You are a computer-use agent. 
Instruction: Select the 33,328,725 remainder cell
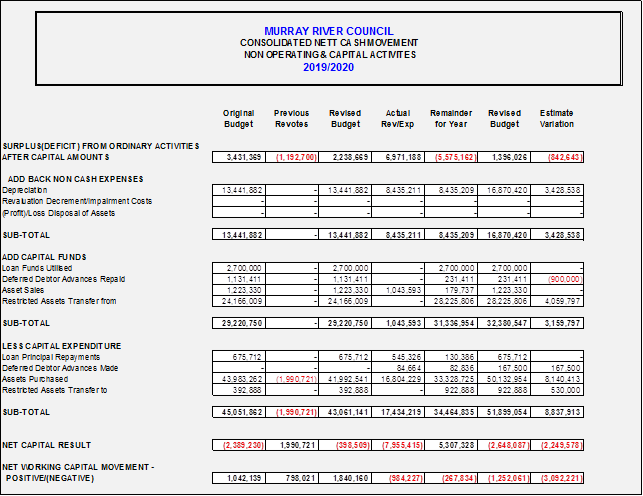click(451, 379)
